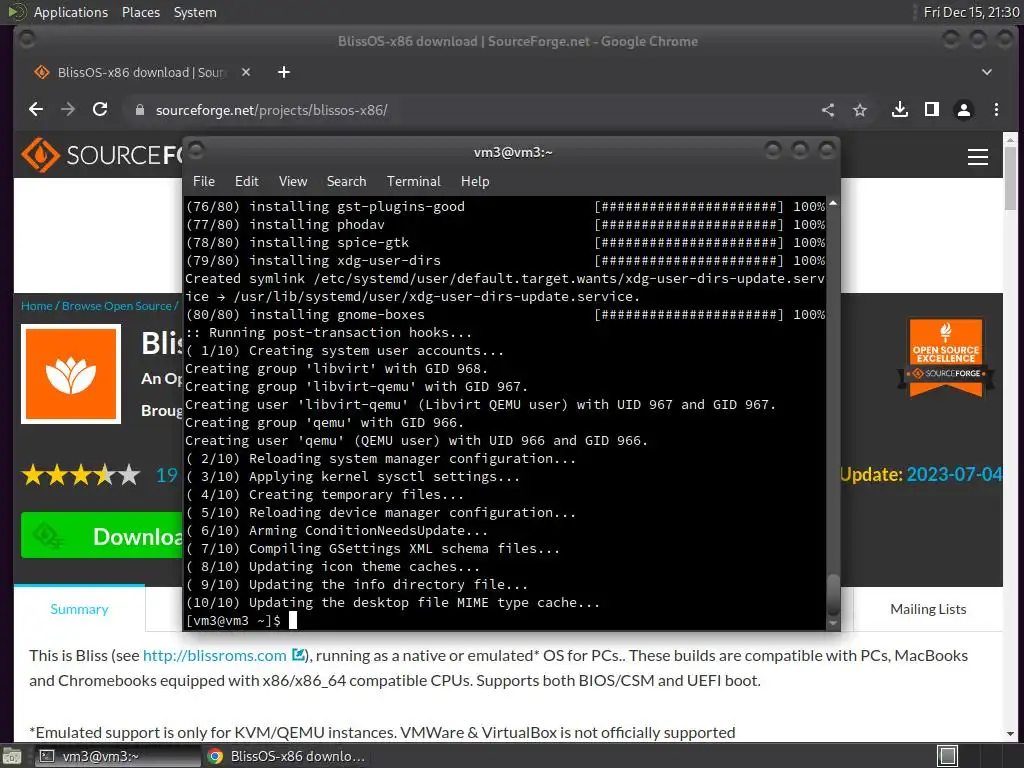This screenshot has height=768, width=1024.
Task: Switch to the vm3@vm3:~ taskbar item
Action: pos(118,756)
